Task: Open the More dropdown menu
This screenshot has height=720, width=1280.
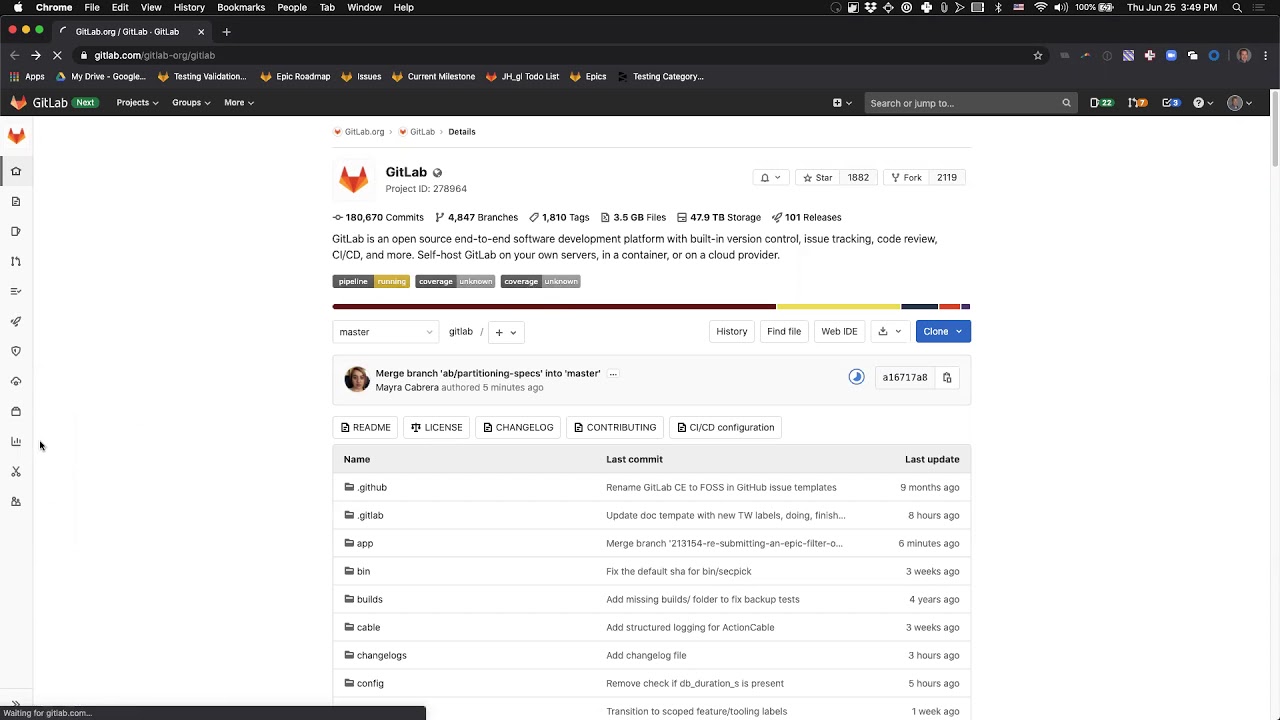Action: coord(239,102)
